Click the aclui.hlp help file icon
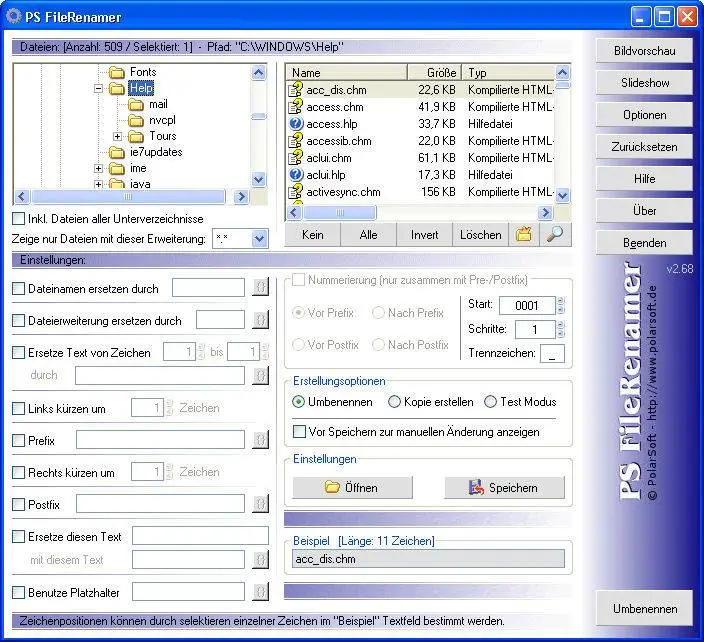The width and height of the screenshot is (704, 642). (295, 175)
